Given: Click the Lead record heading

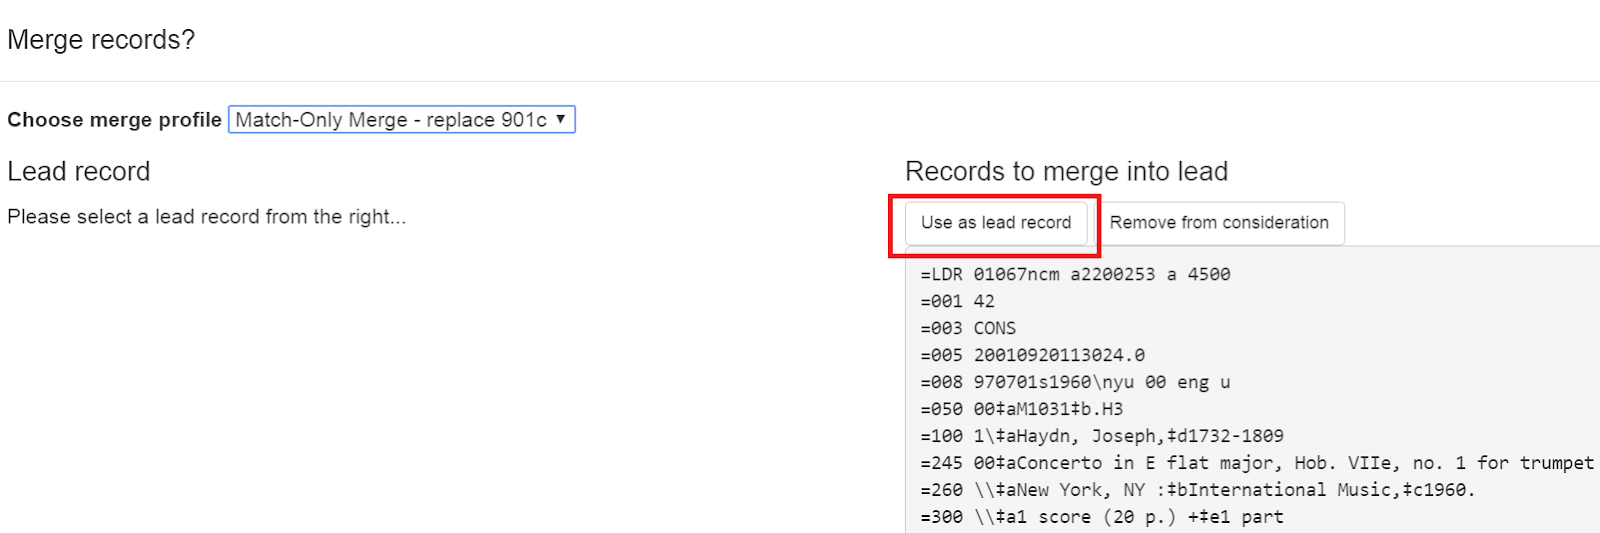Looking at the screenshot, I should [x=79, y=172].
